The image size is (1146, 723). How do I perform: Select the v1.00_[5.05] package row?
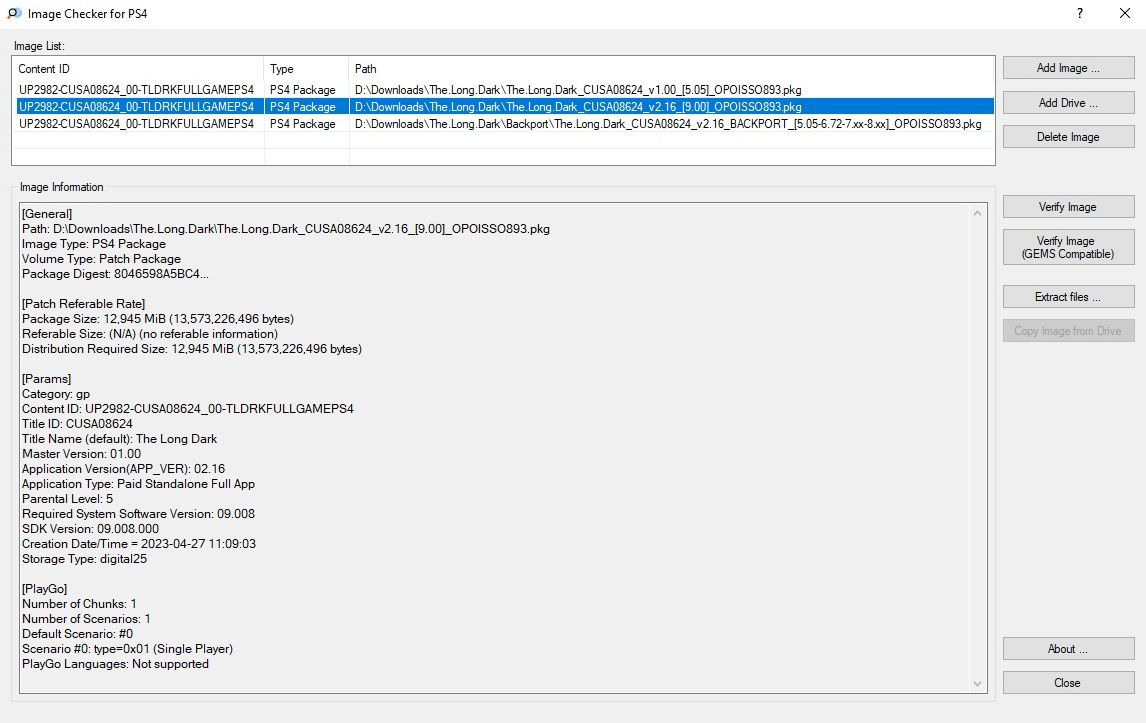pos(504,90)
